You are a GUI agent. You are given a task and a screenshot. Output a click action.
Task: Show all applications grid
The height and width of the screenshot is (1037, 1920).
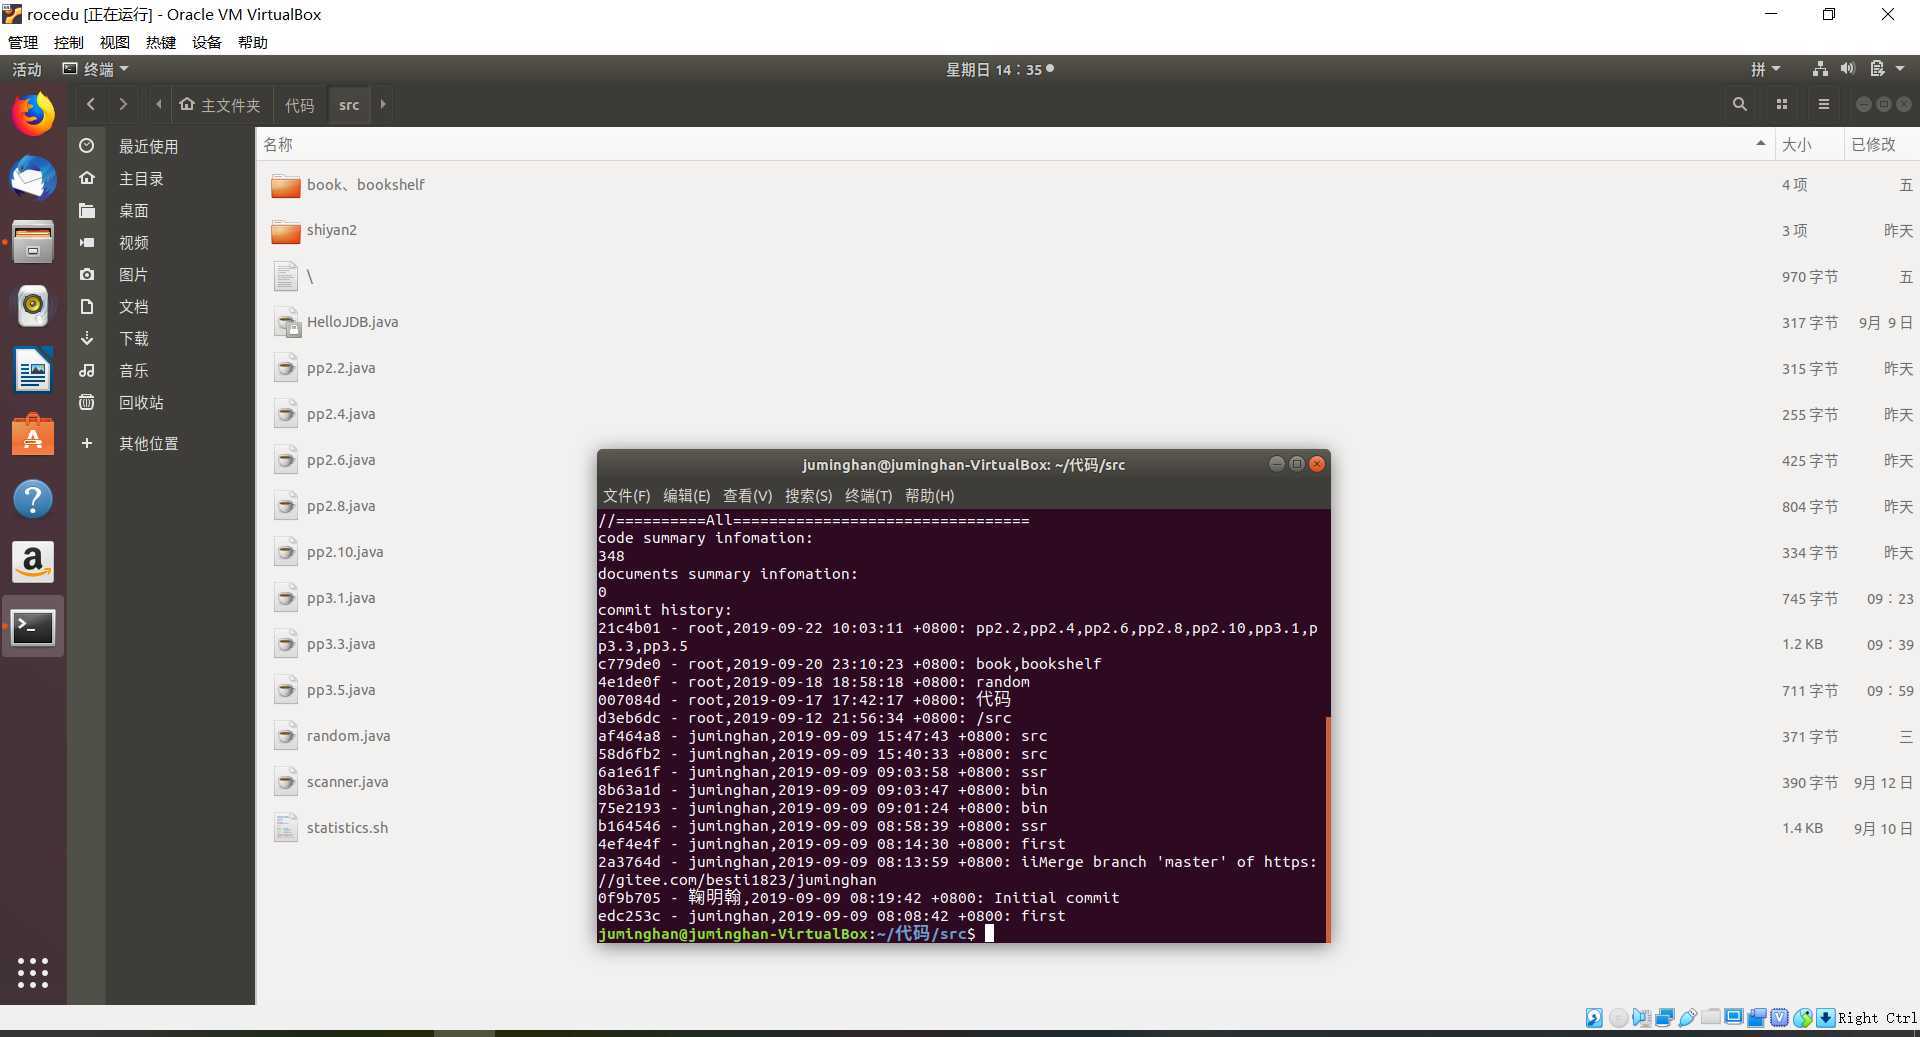pyautogui.click(x=33, y=972)
